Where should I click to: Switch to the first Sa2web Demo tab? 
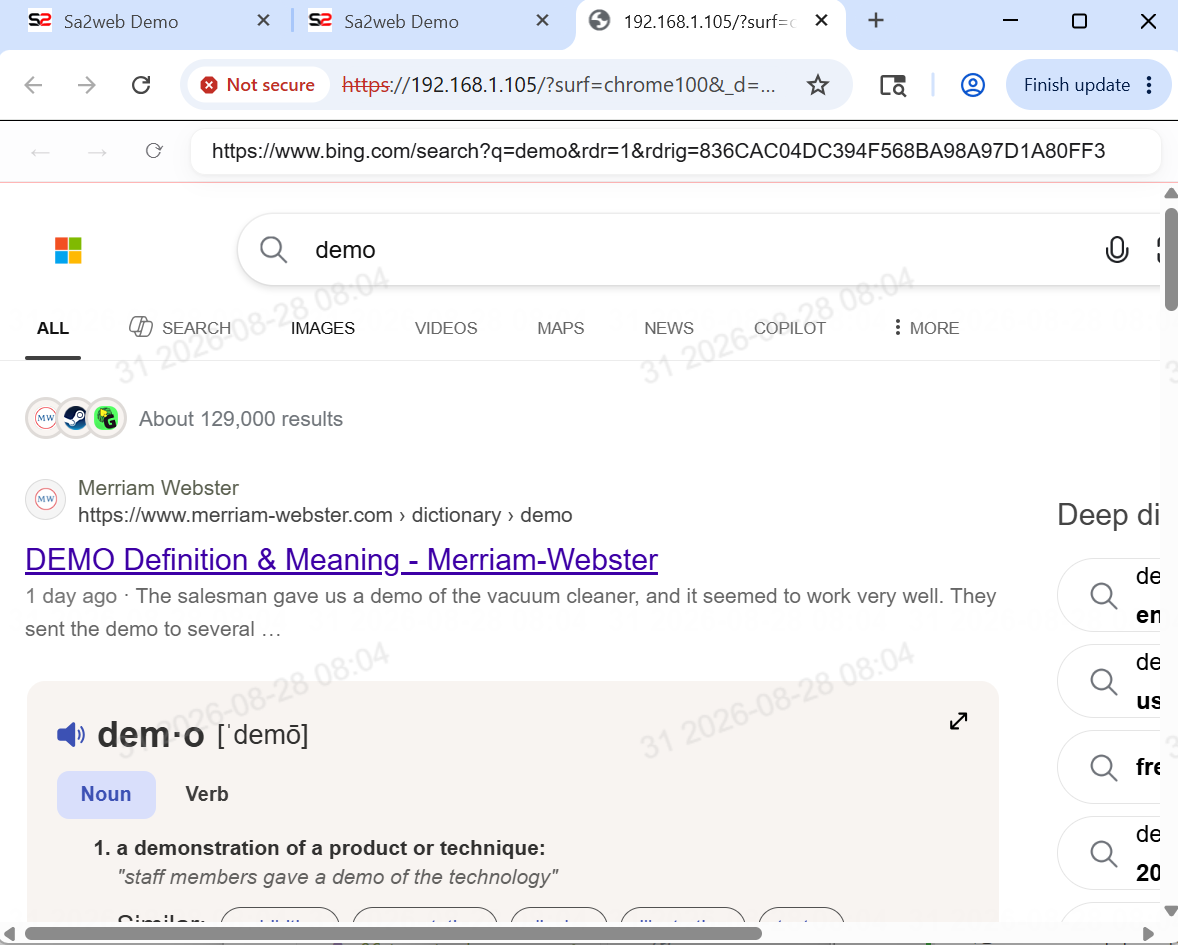click(121, 22)
